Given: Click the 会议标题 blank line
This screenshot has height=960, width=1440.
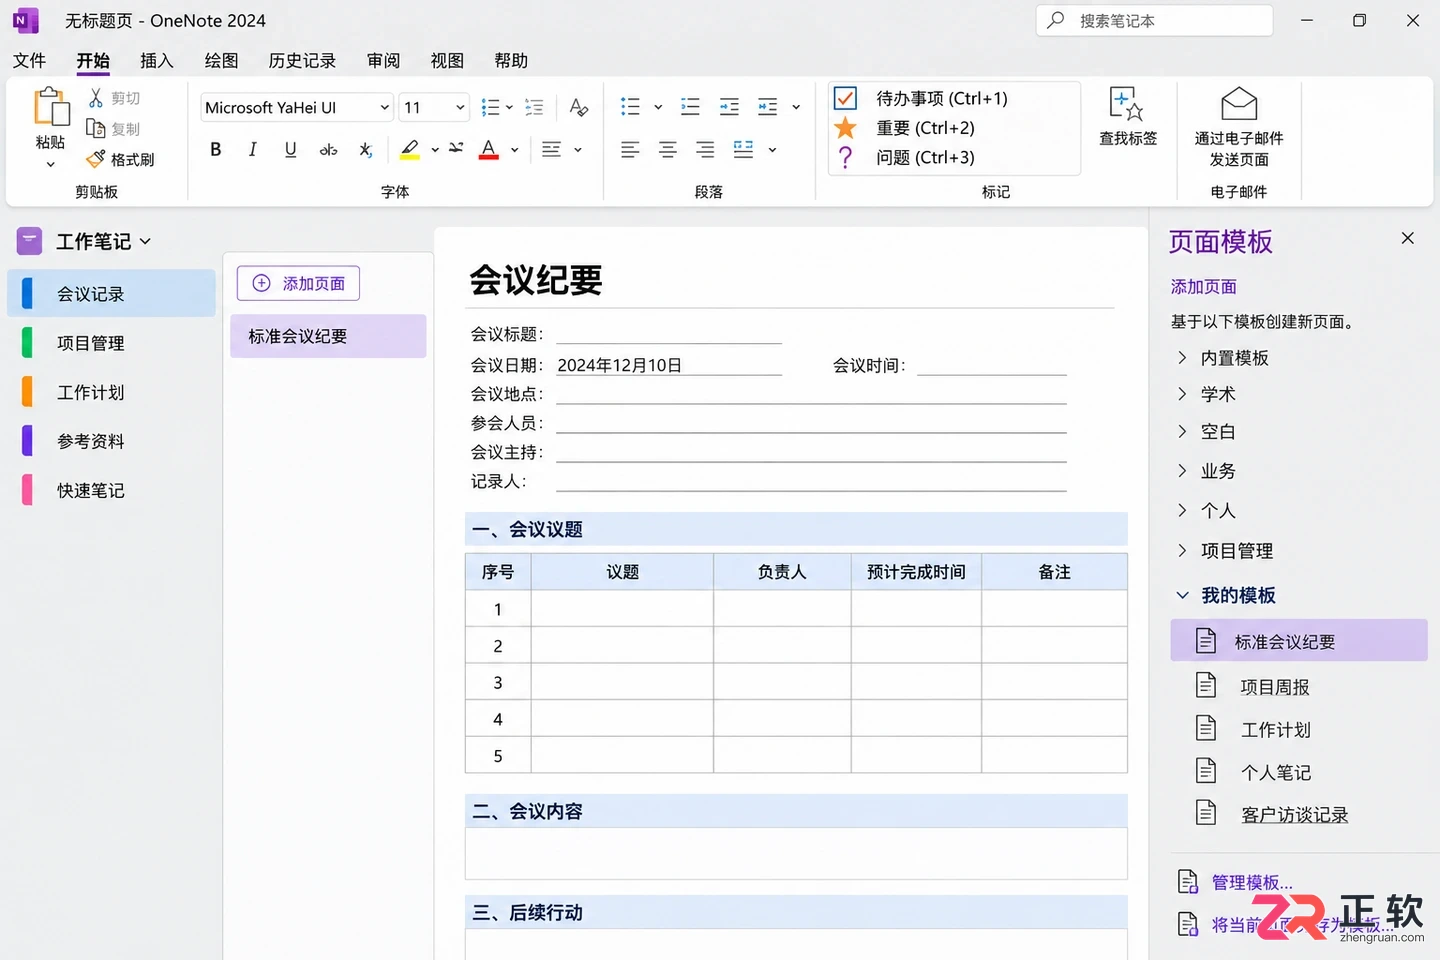Looking at the screenshot, I should (x=669, y=334).
